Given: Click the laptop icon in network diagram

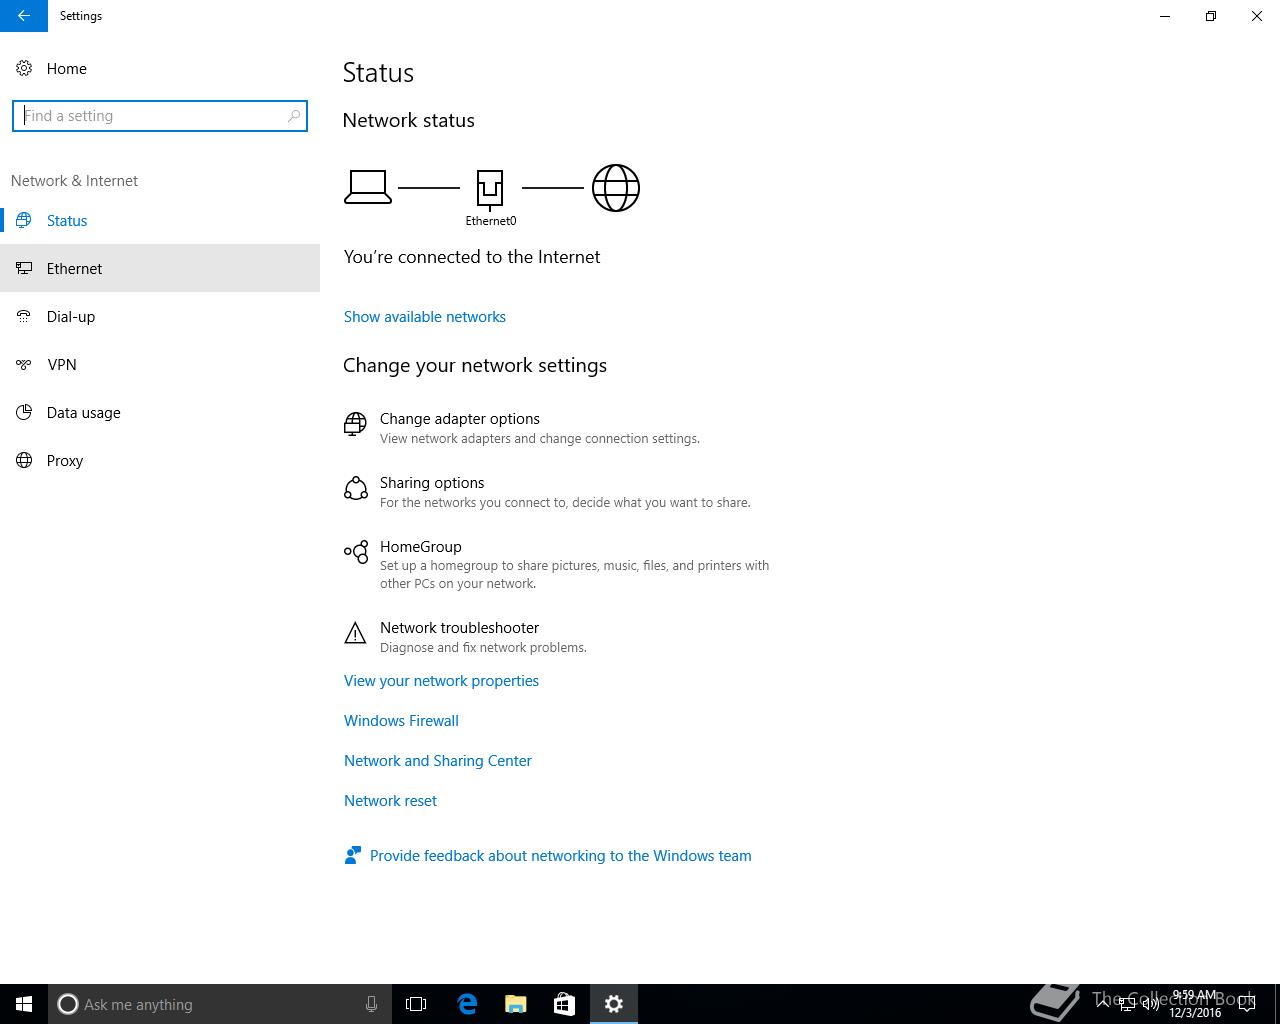Looking at the screenshot, I should point(368,187).
